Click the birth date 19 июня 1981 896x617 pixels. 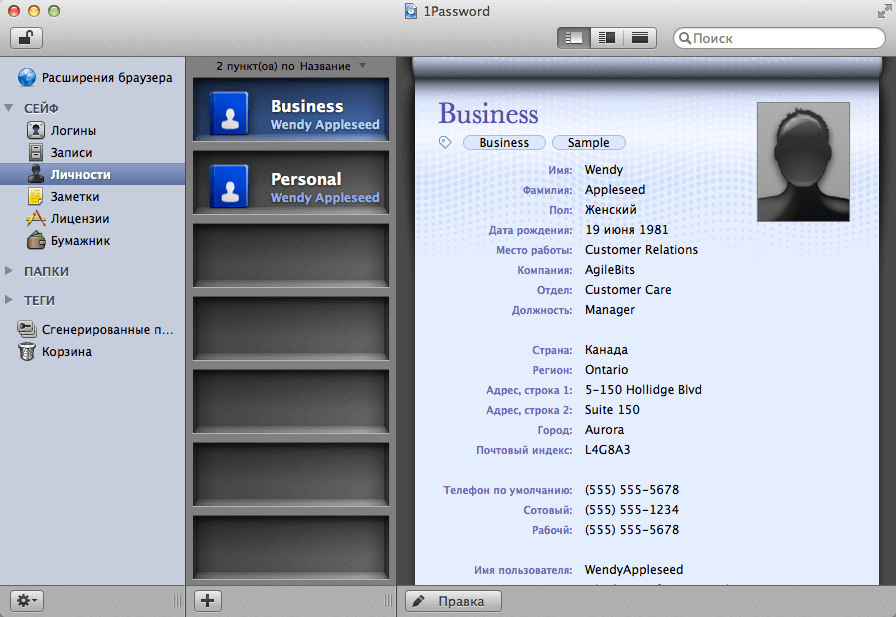(x=626, y=230)
